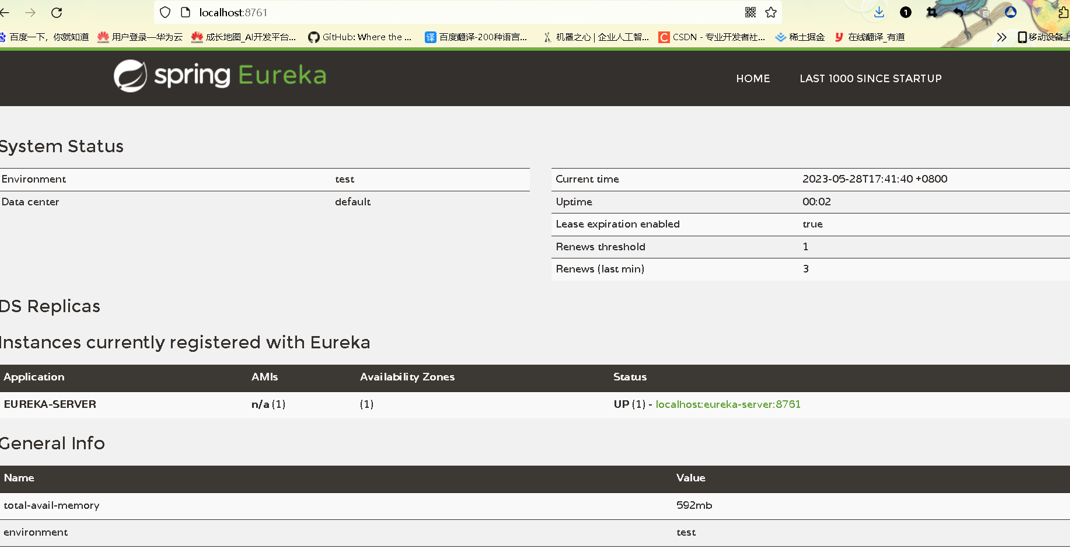Viewport: 1070px width, 547px height.
Task: Open the 百度一下 bookmark
Action: 44,37
